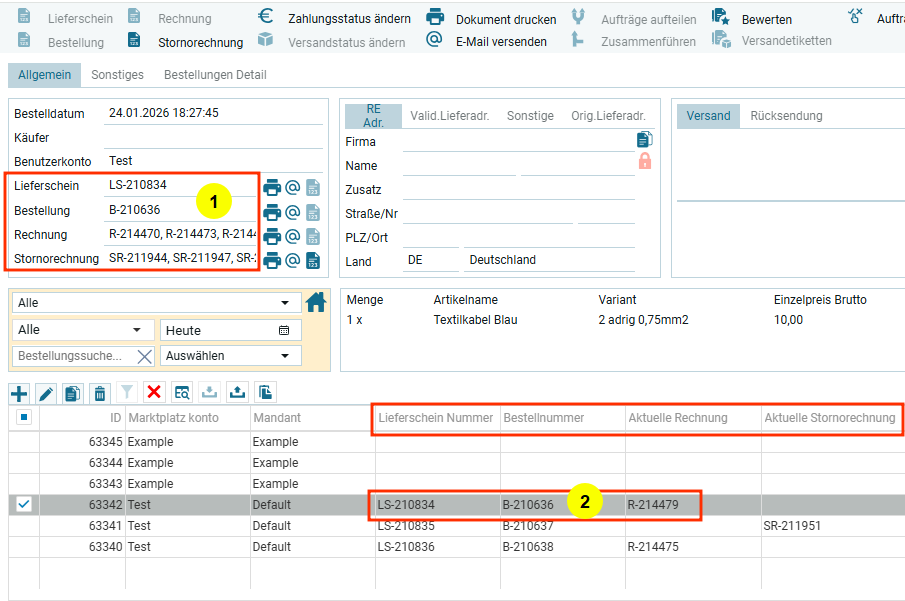This screenshot has height=601, width=905.
Task: Click the lock icon in the address panel
Action: click(644, 161)
